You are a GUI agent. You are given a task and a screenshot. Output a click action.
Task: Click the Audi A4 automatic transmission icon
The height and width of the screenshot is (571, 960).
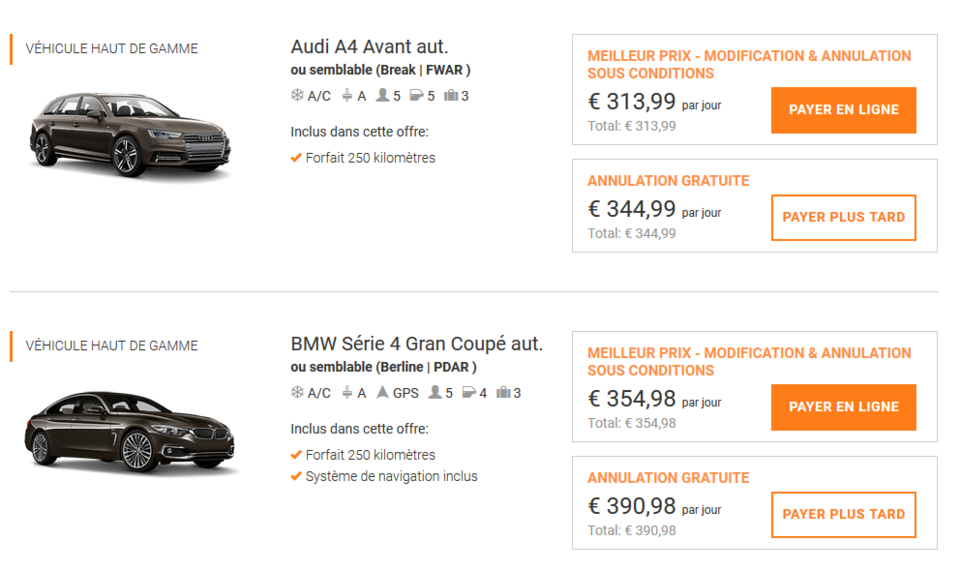[348, 96]
